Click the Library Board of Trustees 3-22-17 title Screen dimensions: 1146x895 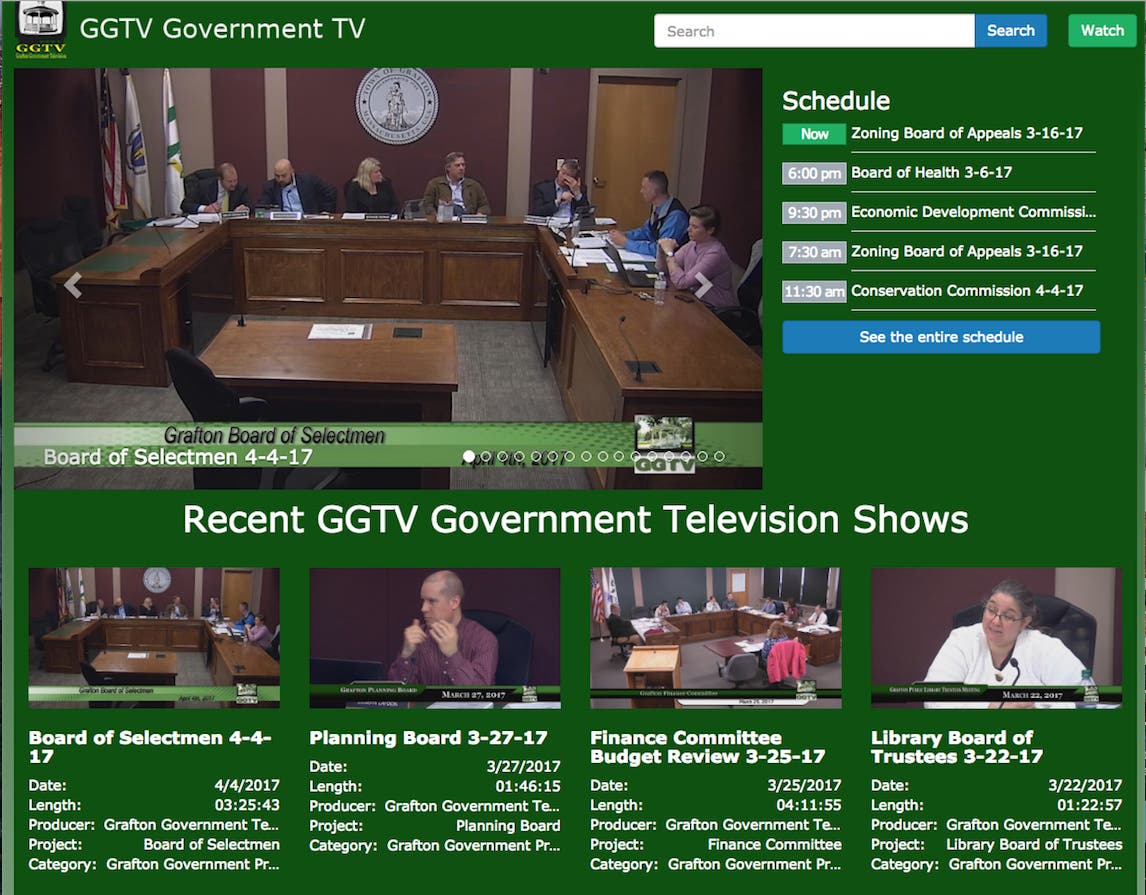[954, 747]
